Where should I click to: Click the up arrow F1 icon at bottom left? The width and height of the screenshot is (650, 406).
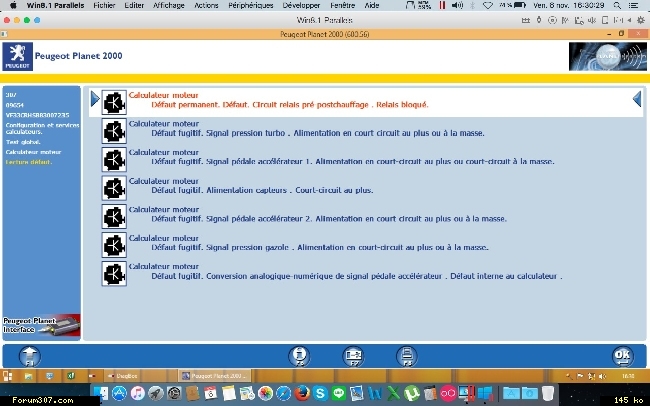click(x=30, y=357)
